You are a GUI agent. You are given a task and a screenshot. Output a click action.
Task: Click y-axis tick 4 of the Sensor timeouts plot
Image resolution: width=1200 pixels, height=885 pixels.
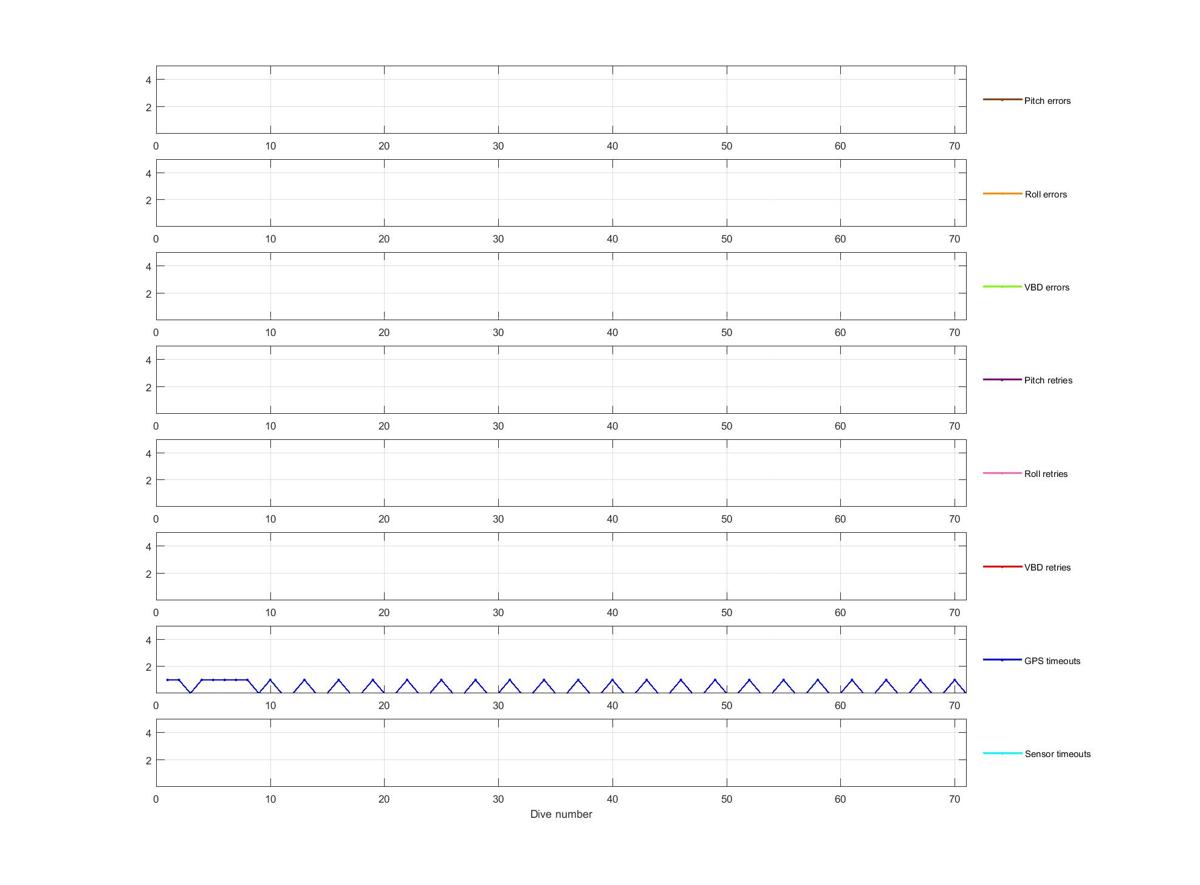pos(148,733)
